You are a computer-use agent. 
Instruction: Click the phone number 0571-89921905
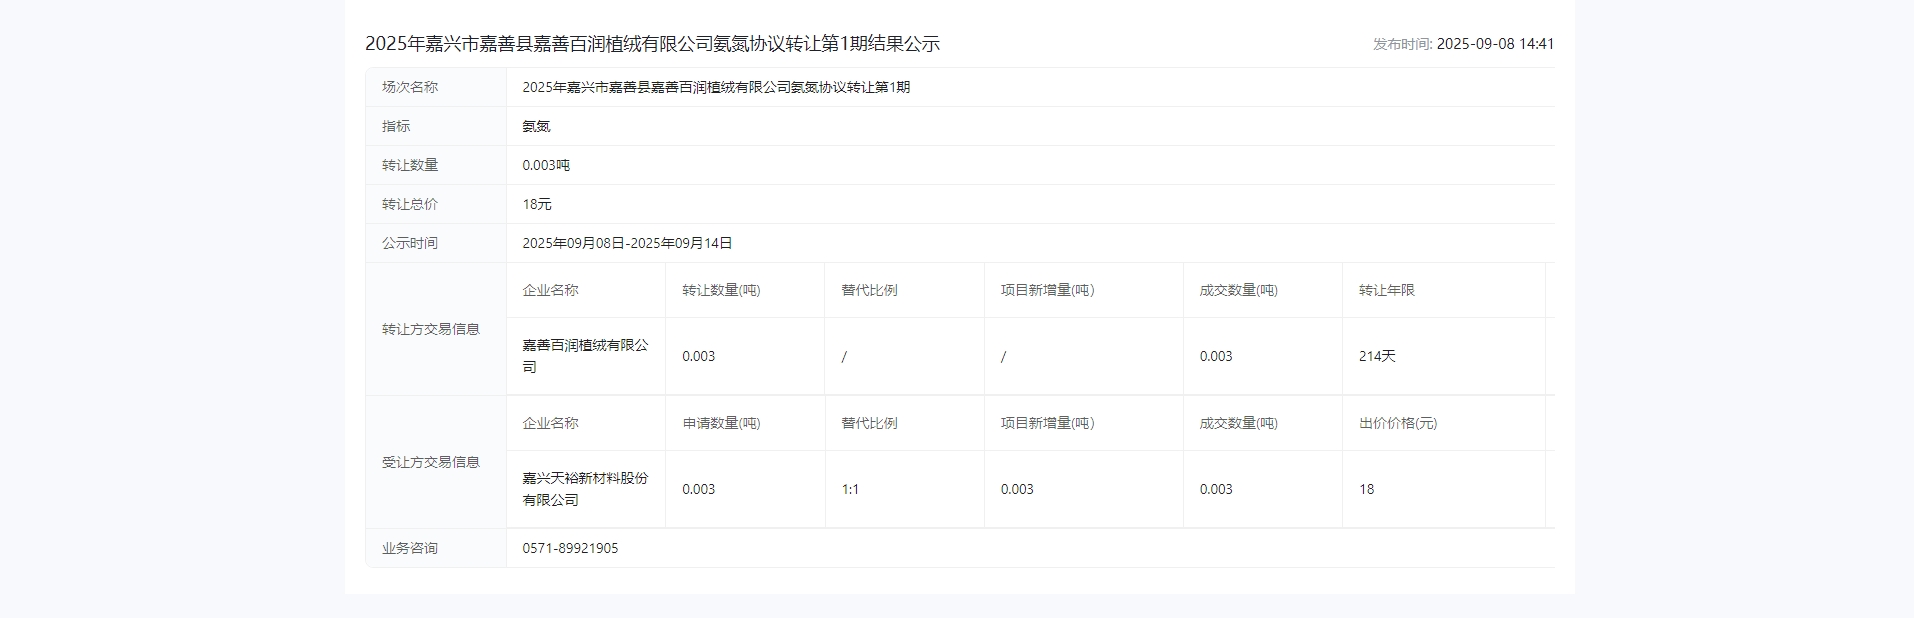570,548
